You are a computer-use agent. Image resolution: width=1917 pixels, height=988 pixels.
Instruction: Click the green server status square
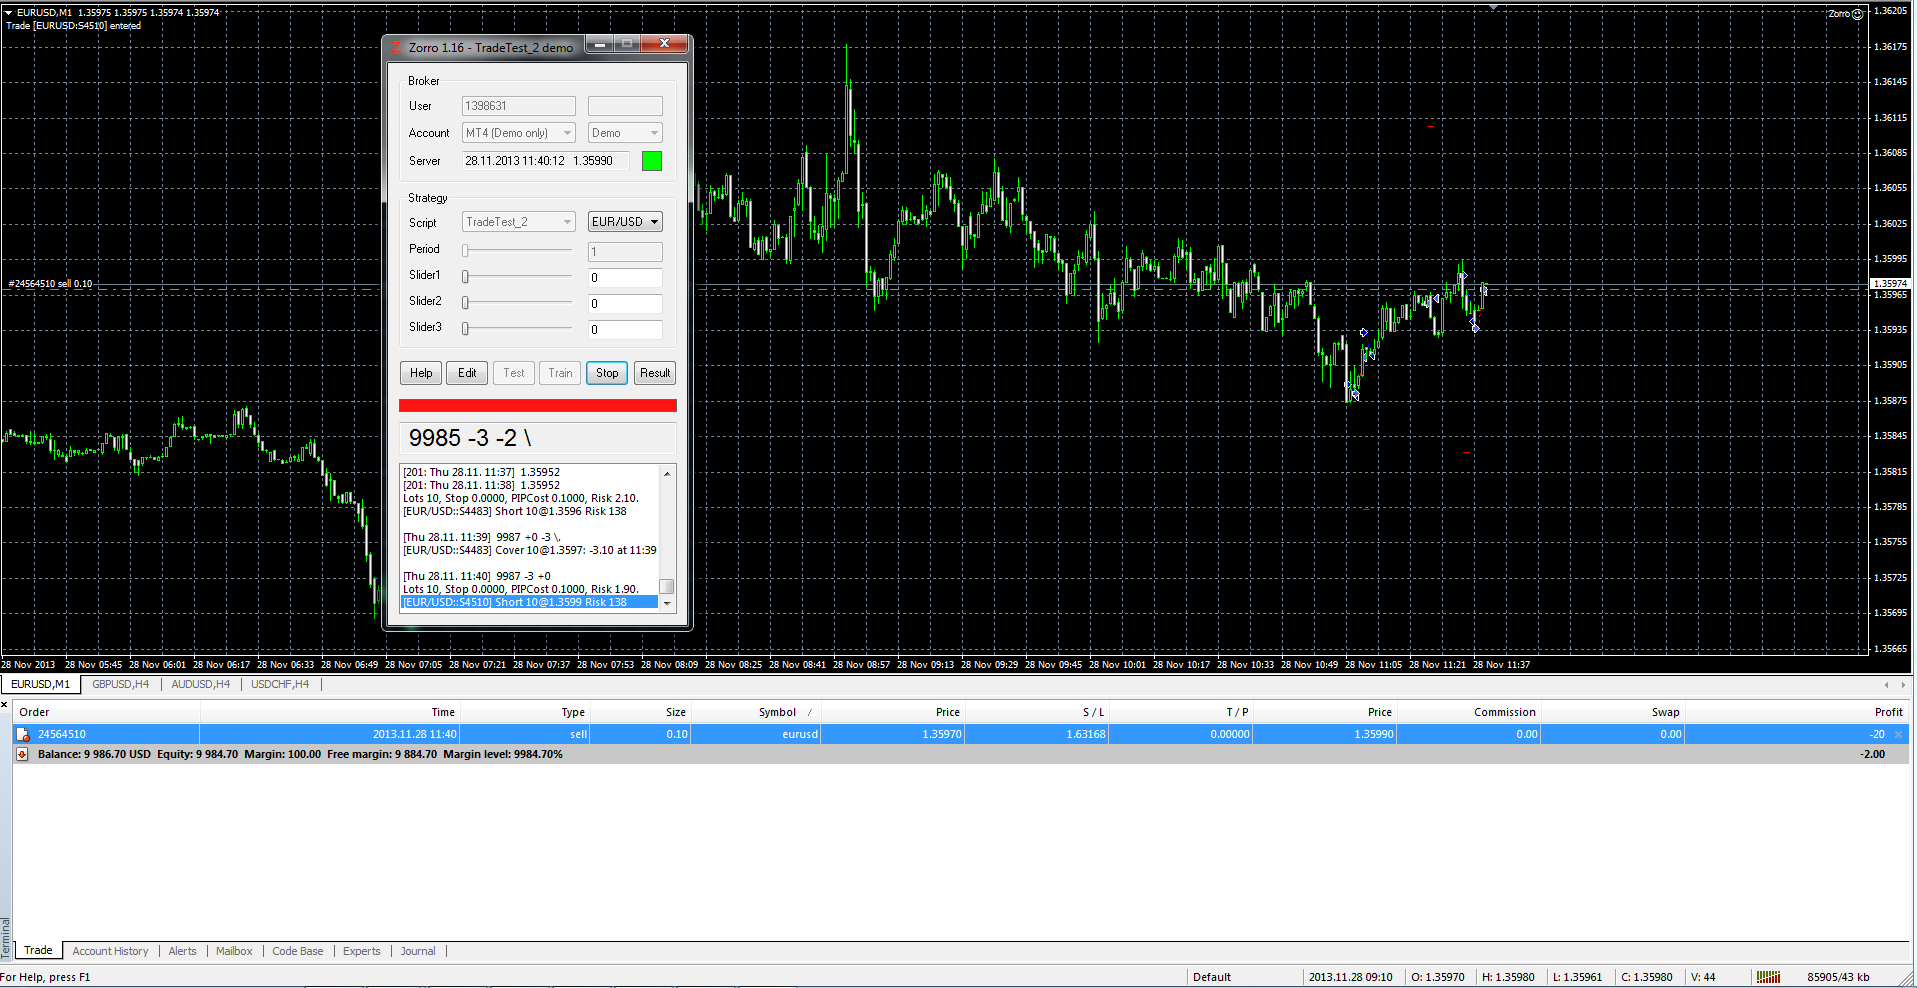coord(651,161)
